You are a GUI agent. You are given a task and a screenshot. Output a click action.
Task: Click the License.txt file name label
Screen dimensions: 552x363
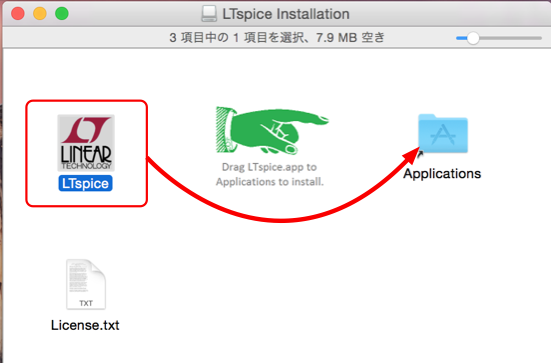pyautogui.click(x=85, y=325)
